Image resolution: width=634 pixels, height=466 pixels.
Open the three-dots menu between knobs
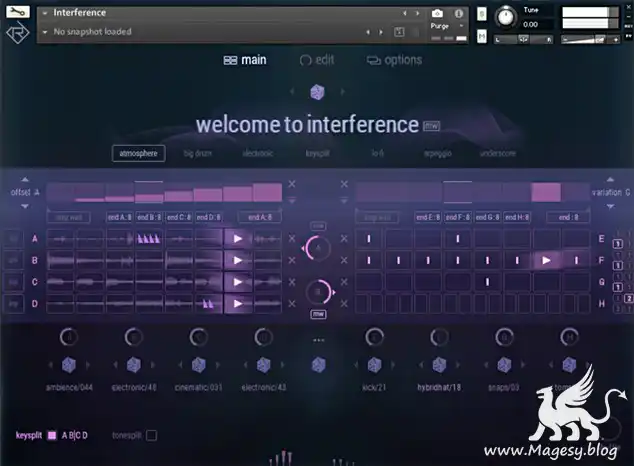click(x=319, y=340)
